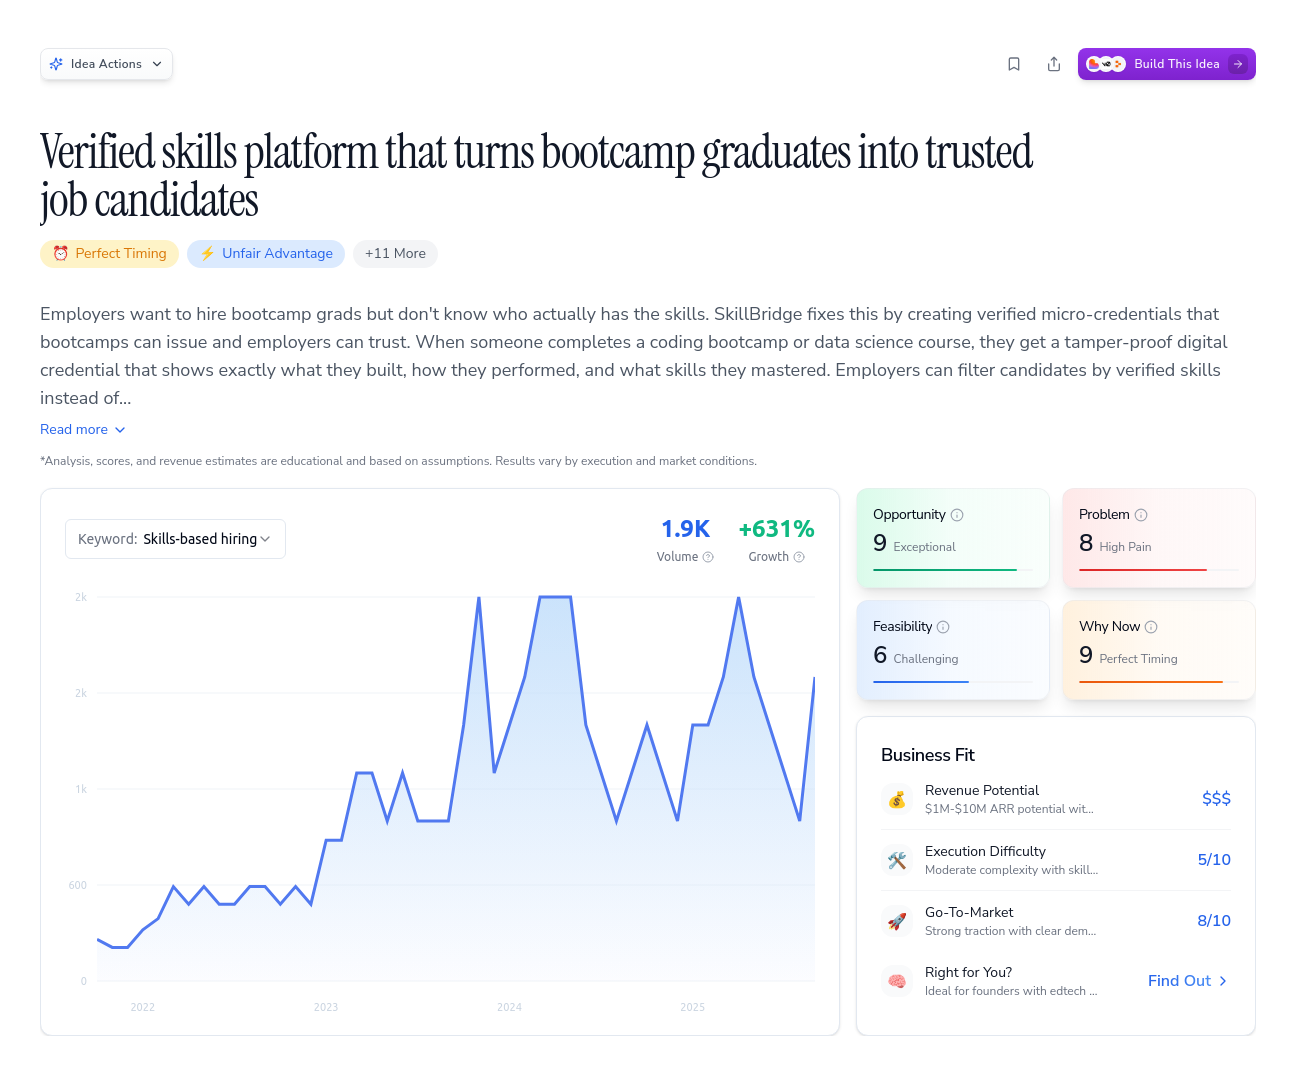This screenshot has height=1076, width=1296.
Task: Click Find Out link under Right for You
Action: point(1187,981)
